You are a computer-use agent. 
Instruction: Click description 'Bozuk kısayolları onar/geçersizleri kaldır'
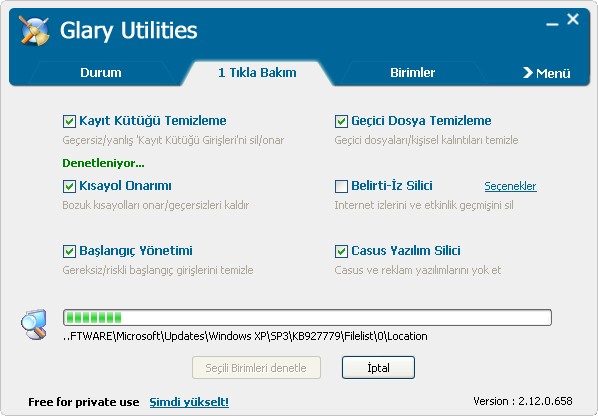tap(156, 205)
